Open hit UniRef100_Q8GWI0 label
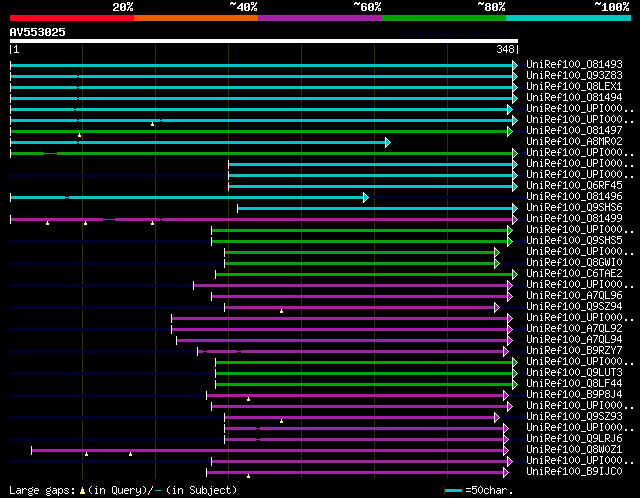This screenshot has width=640, height=498. click(574, 263)
